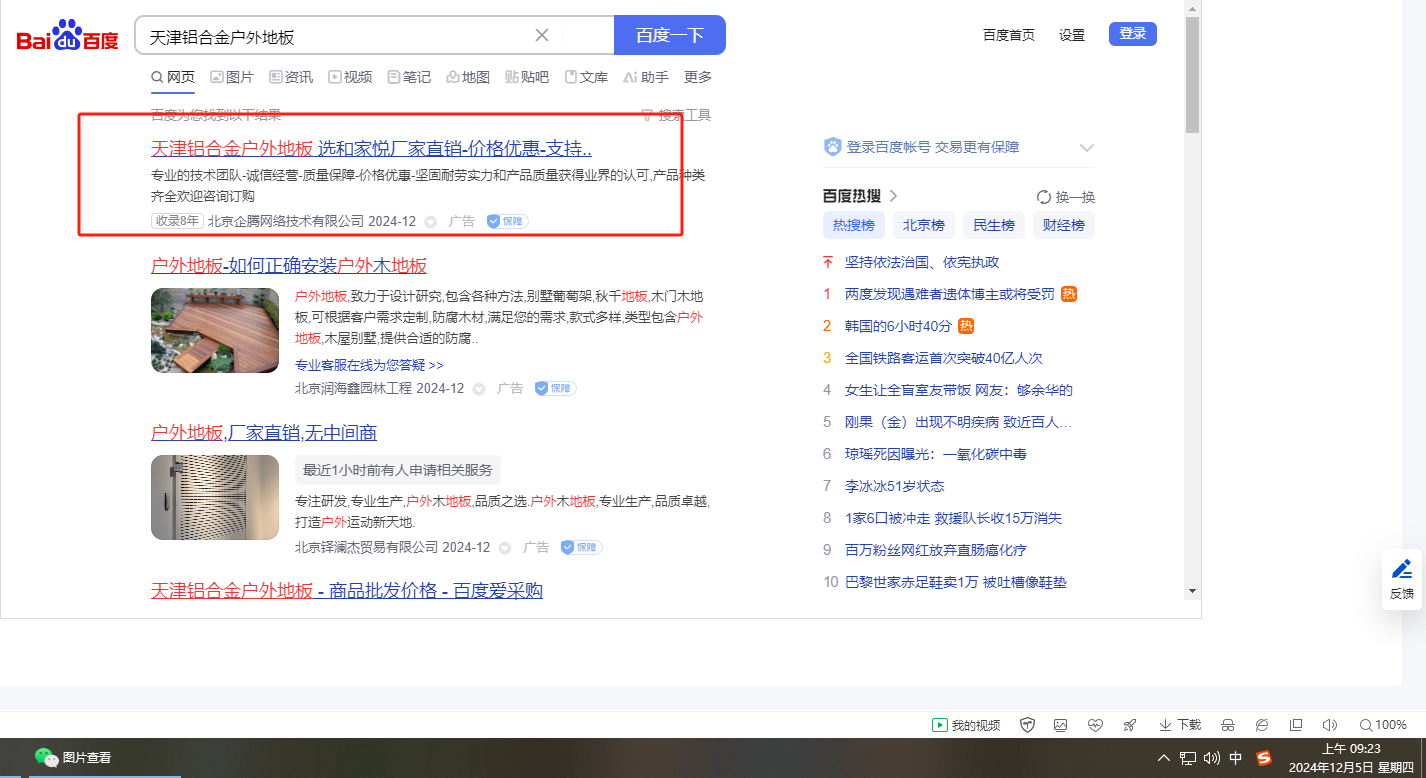Open downloads from the status bar
This screenshot has height=778, width=1426.
(x=1180, y=725)
